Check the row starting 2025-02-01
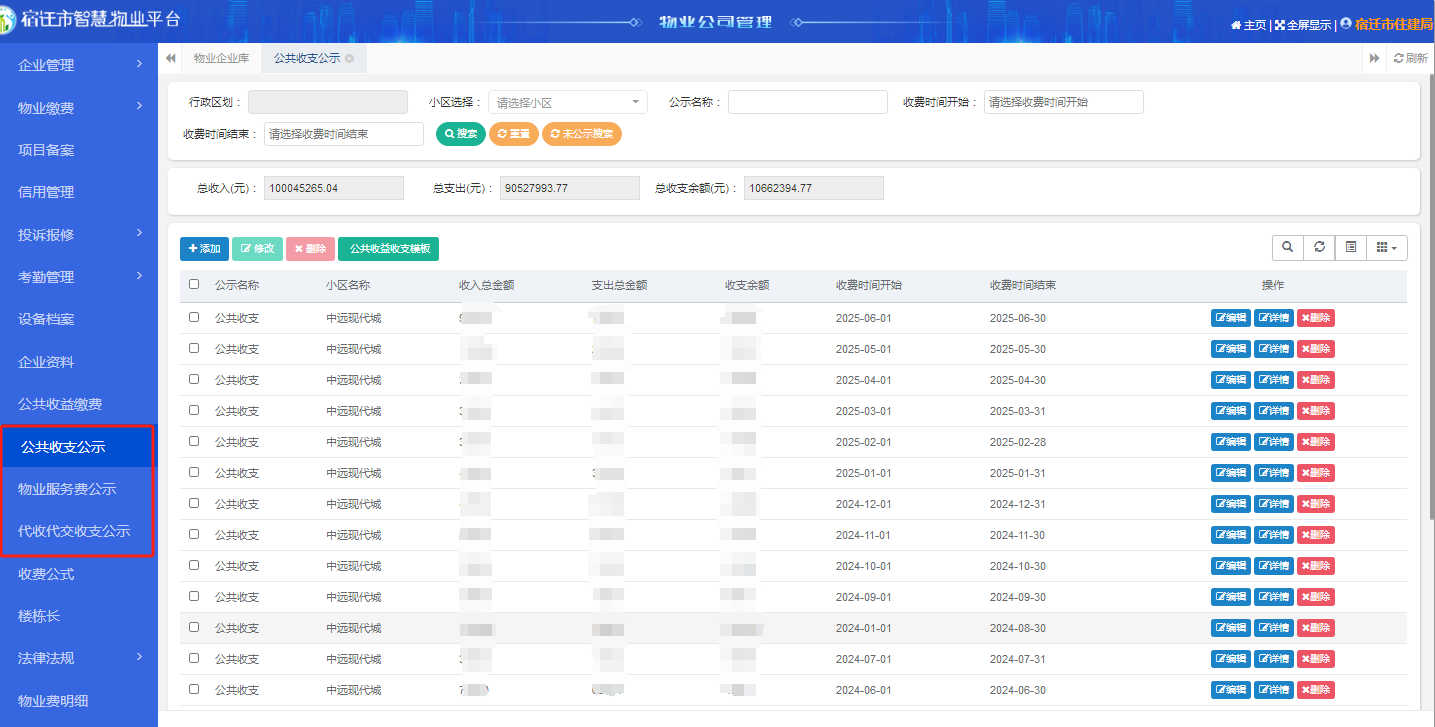Image resolution: width=1435 pixels, height=727 pixels. point(194,441)
